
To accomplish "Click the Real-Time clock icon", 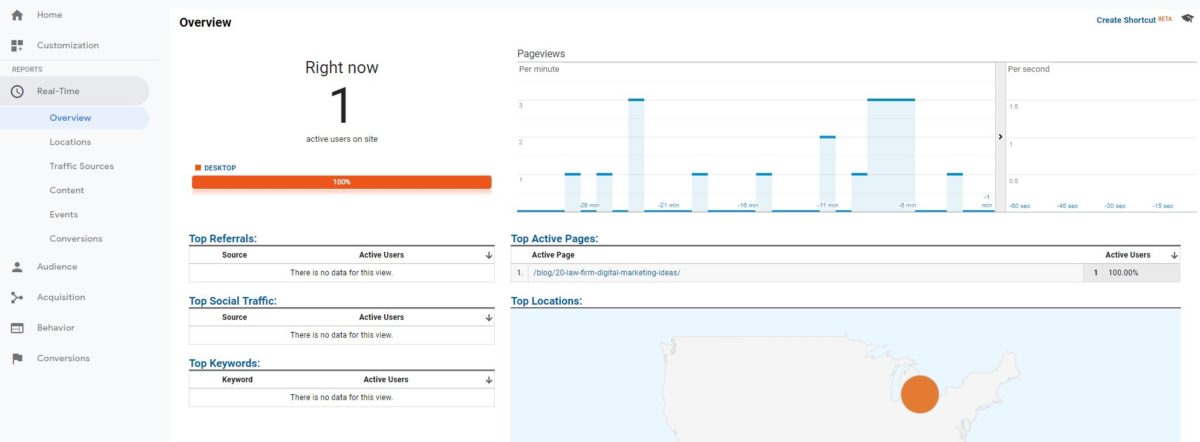I will pyautogui.click(x=17, y=91).
